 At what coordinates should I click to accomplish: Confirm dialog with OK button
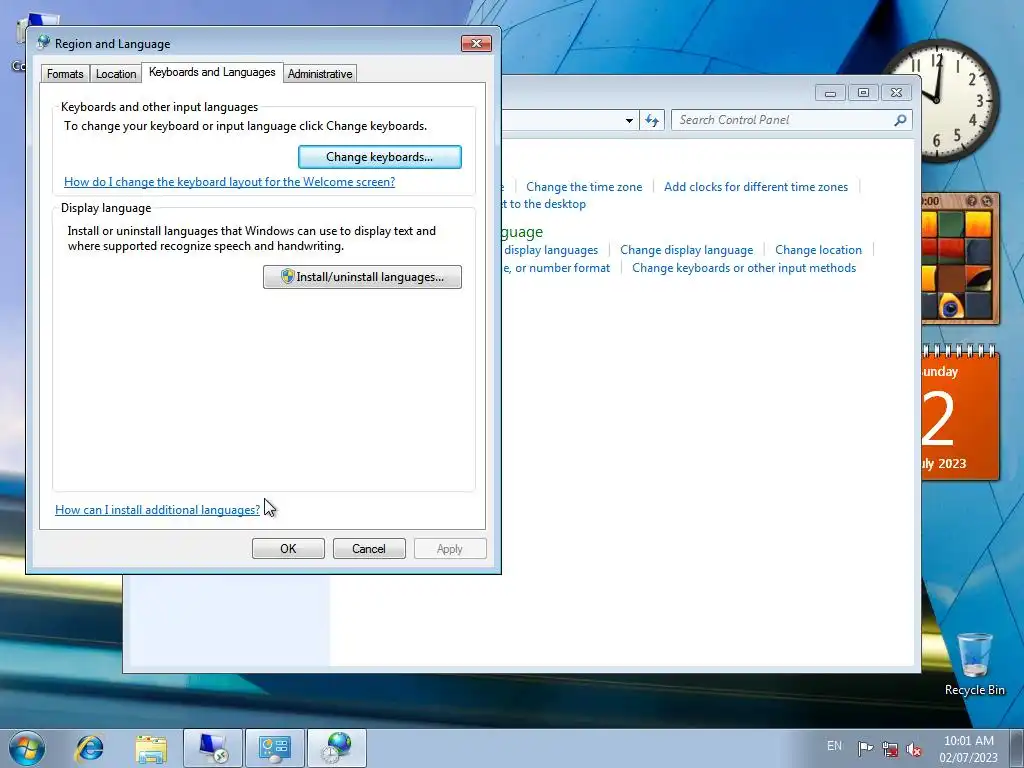288,549
